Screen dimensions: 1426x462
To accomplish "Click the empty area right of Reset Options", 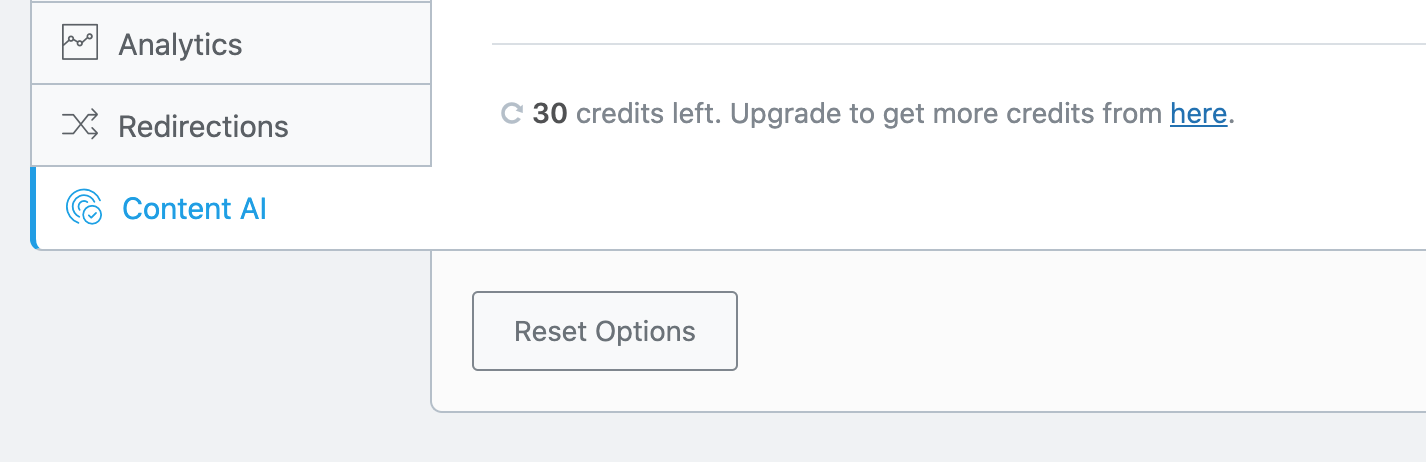I will pyautogui.click(x=1050, y=330).
